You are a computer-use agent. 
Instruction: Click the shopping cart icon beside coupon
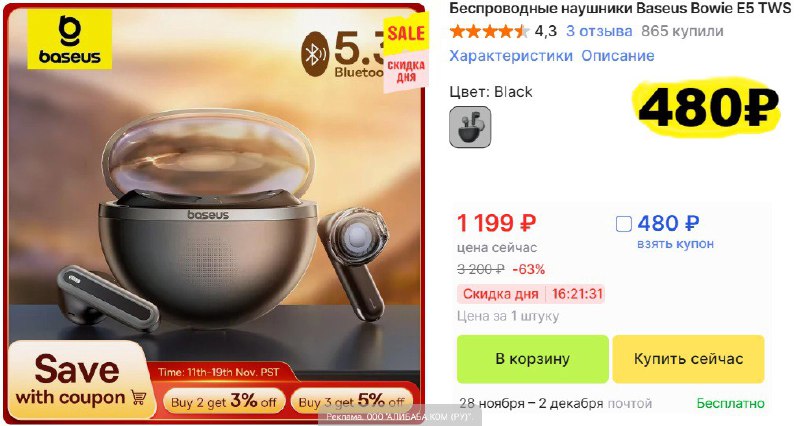click(138, 397)
